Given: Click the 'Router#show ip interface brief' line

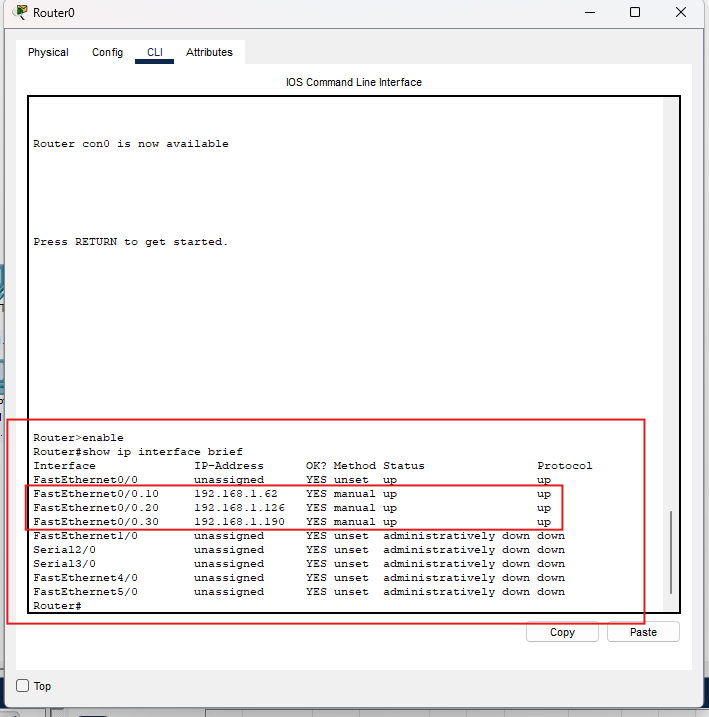Looking at the screenshot, I should [x=138, y=452].
